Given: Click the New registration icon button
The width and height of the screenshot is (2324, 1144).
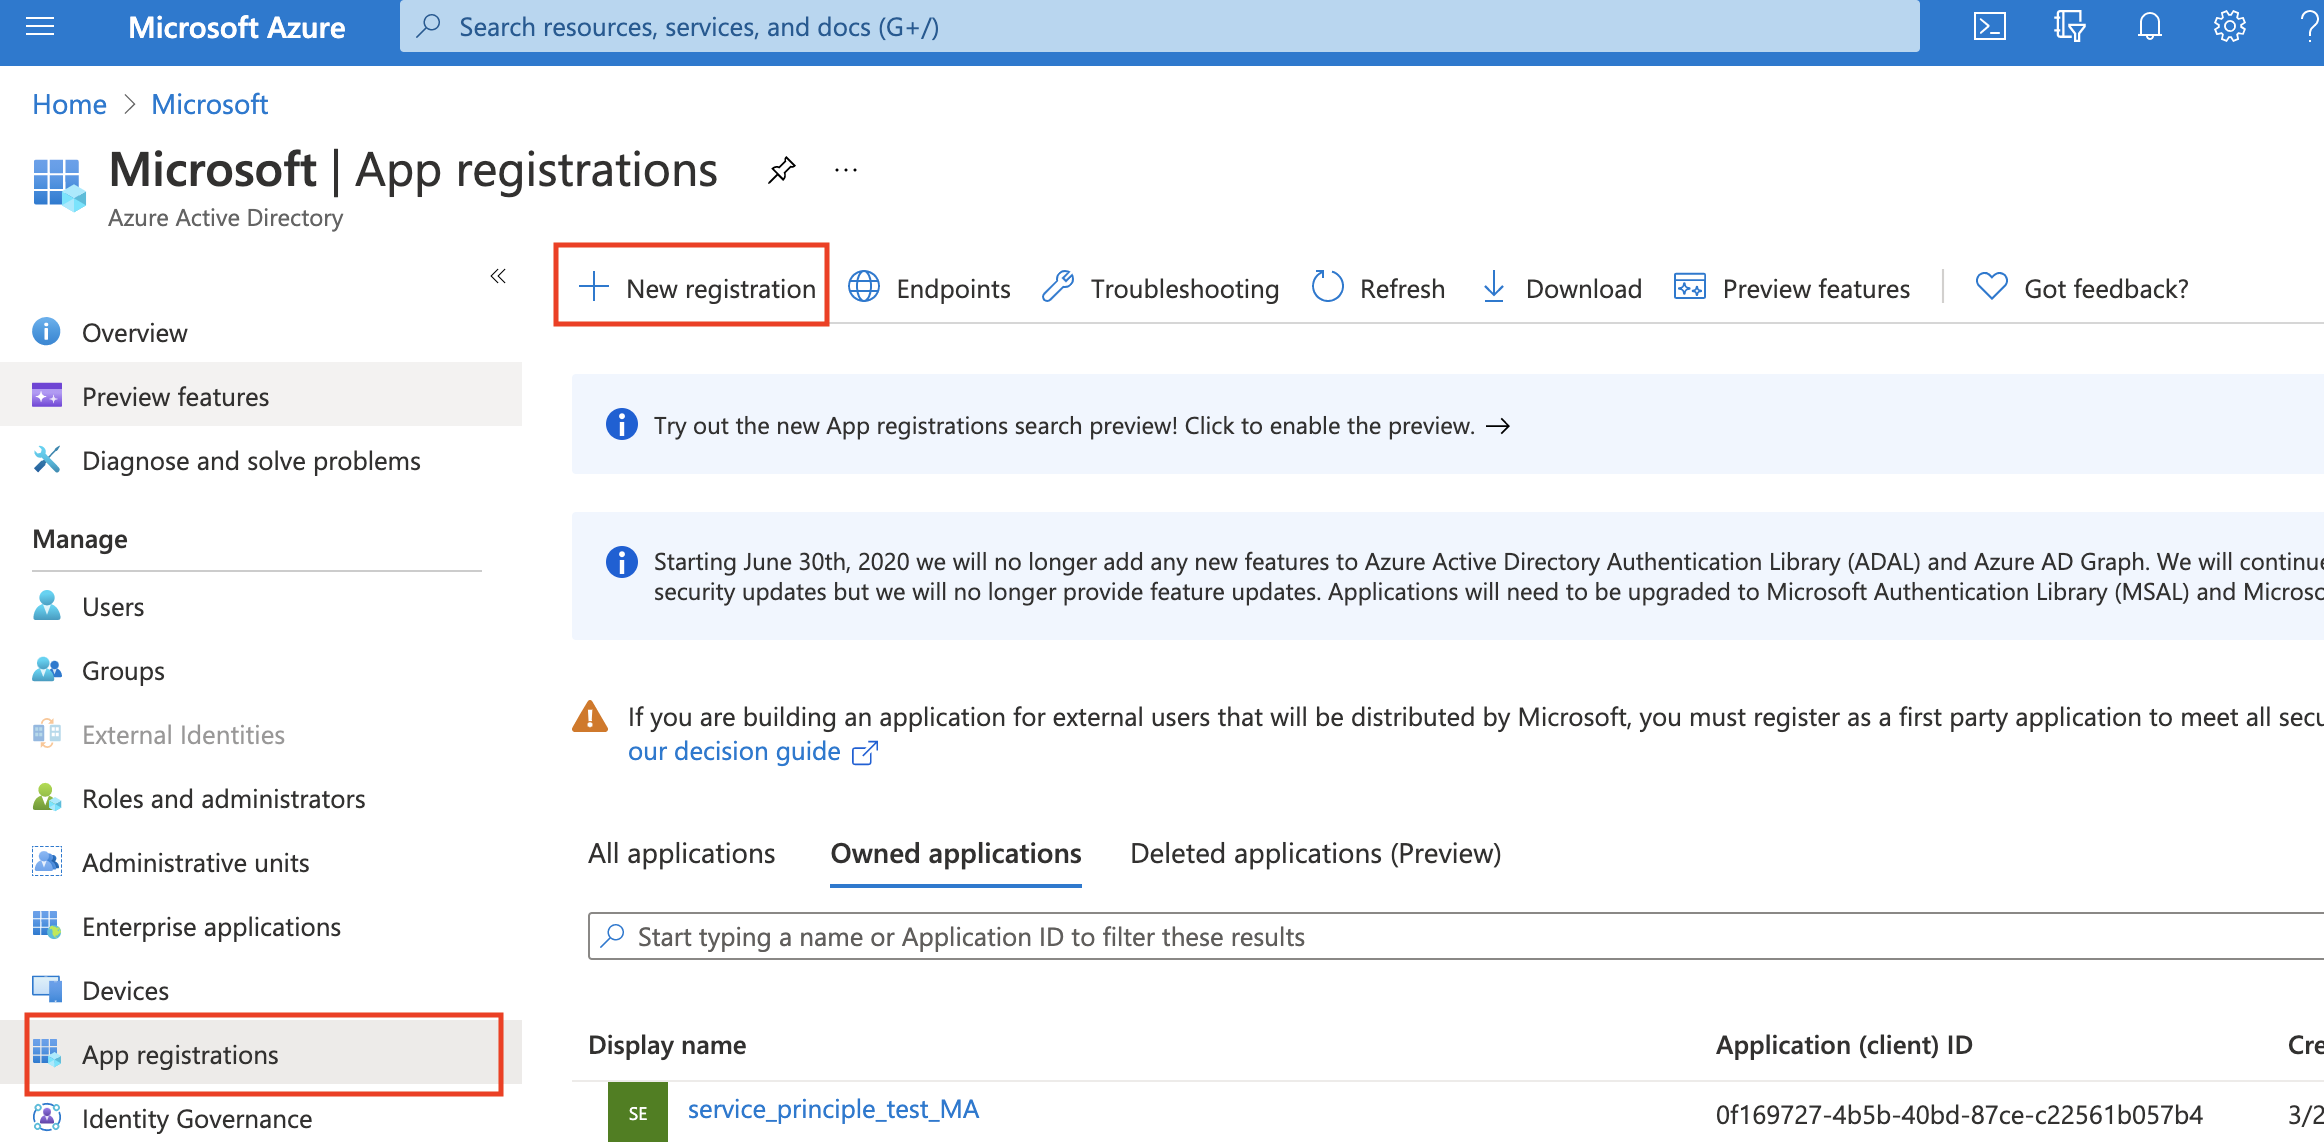Looking at the screenshot, I should pyautogui.click(x=691, y=286).
